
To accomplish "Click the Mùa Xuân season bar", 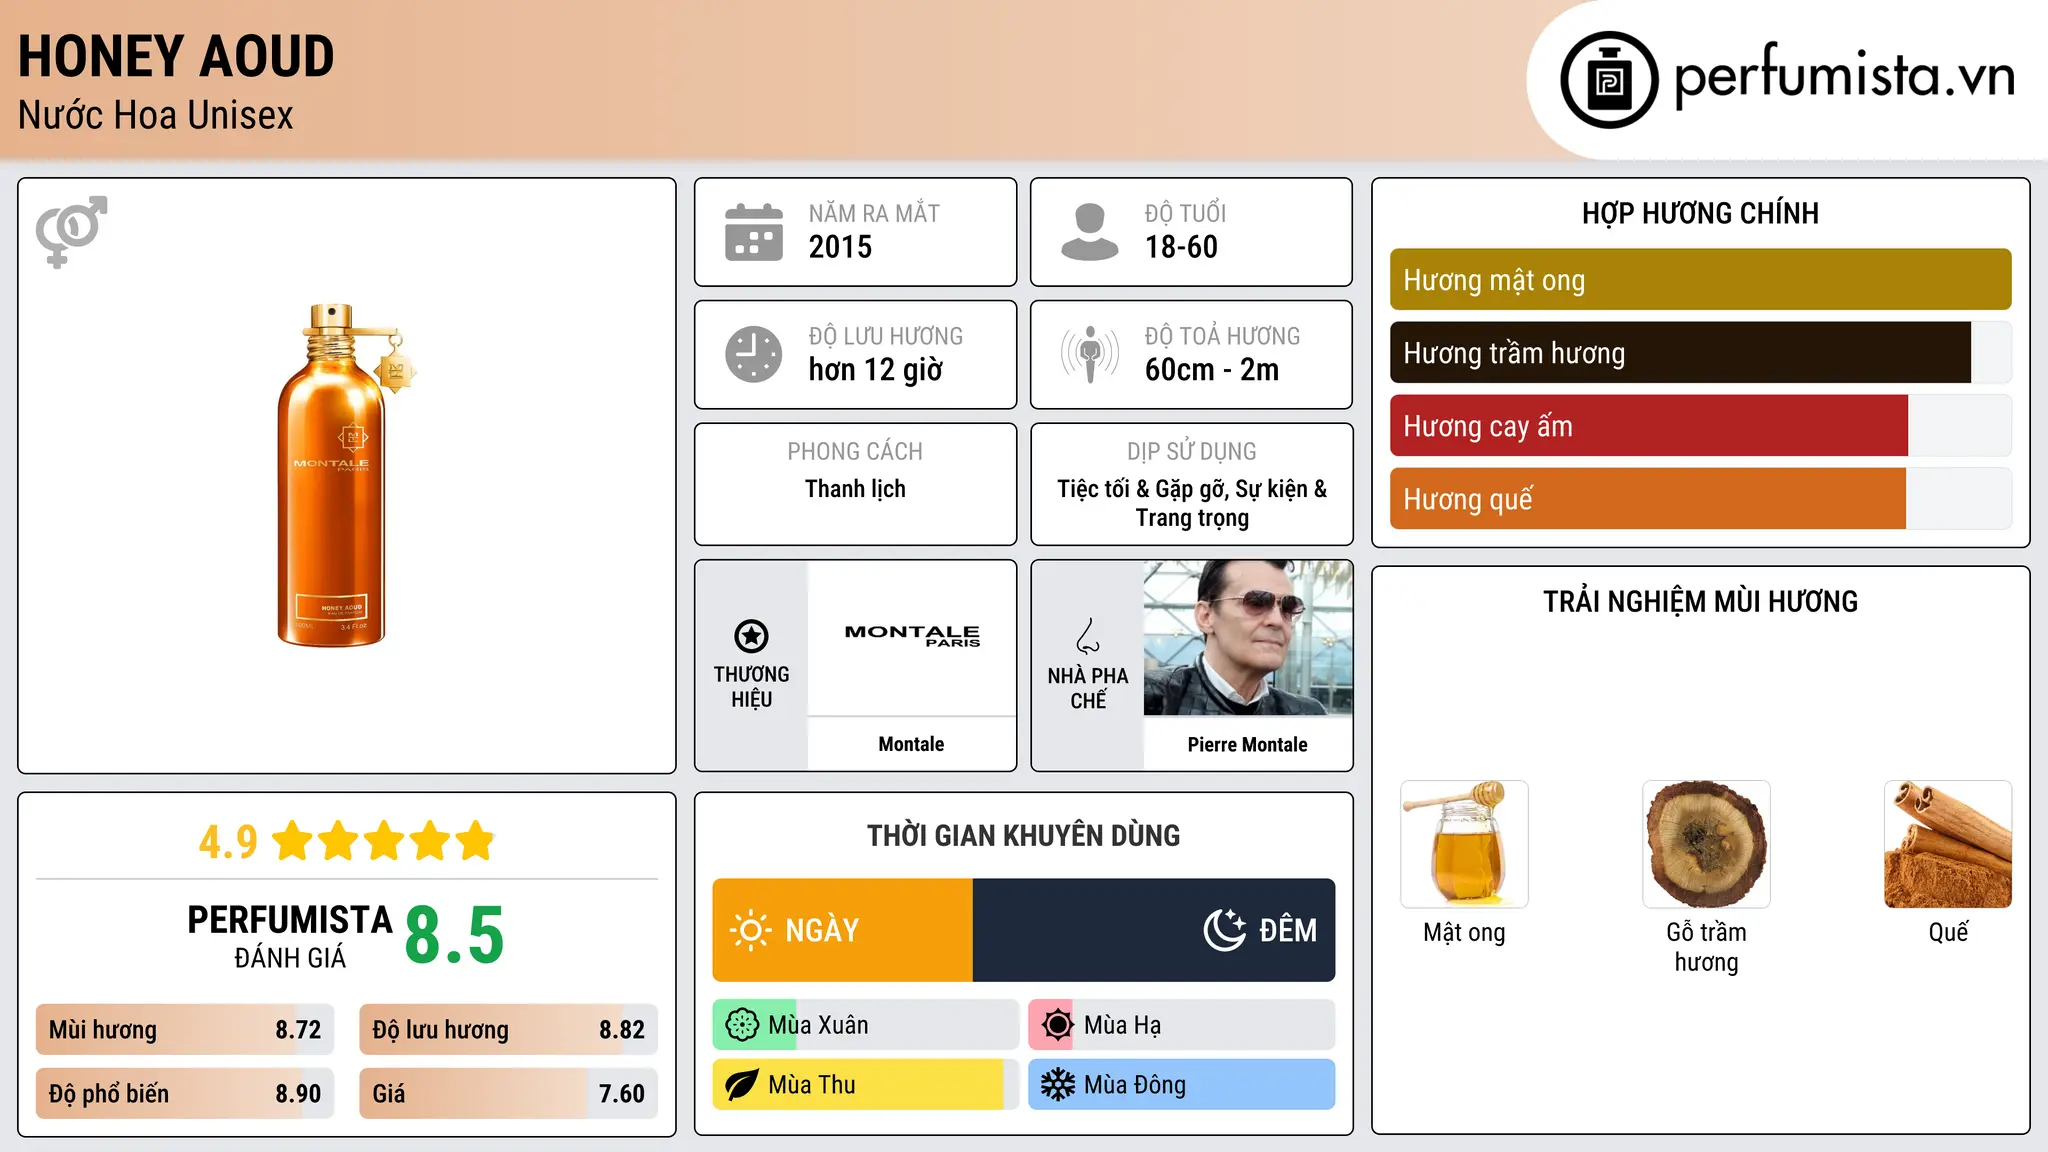I will (x=866, y=1025).
